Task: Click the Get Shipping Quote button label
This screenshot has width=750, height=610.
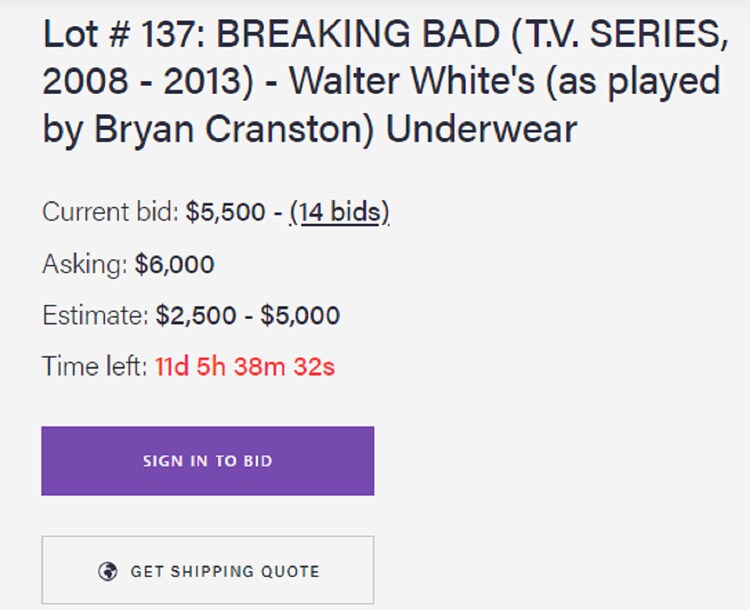Action: (x=225, y=572)
